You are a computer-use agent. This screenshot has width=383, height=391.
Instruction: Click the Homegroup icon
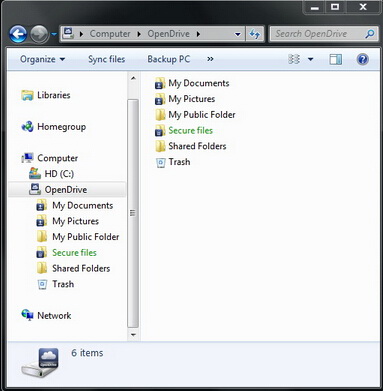coord(27,127)
